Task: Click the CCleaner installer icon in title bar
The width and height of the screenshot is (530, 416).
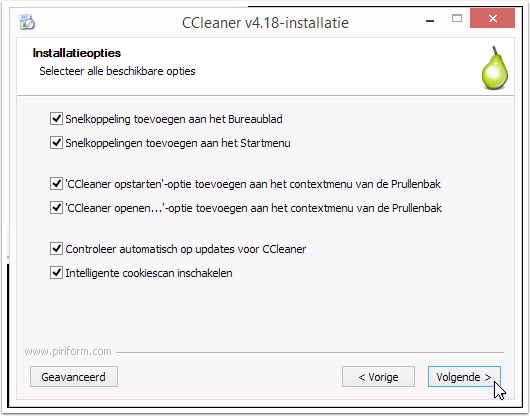Action: tap(27, 22)
